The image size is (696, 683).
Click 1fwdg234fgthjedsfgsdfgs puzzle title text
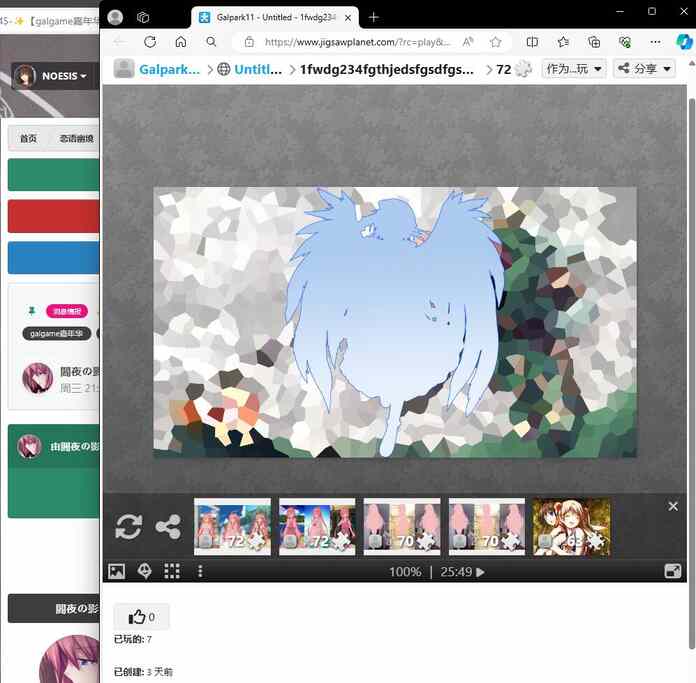(x=387, y=69)
